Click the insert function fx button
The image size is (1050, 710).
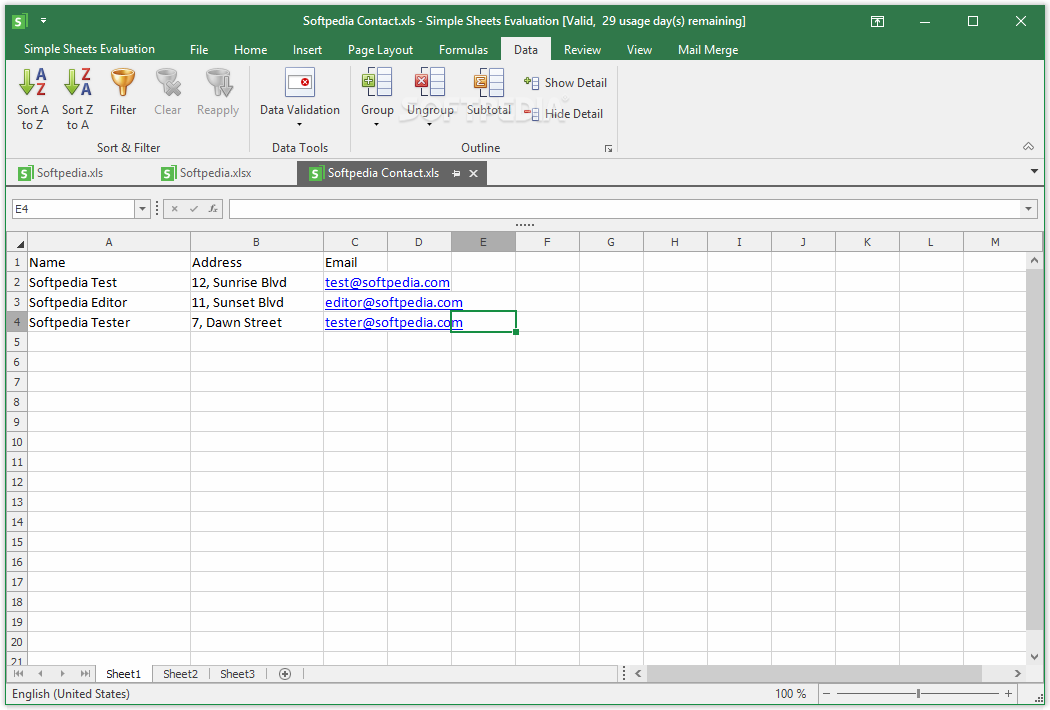[x=213, y=209]
